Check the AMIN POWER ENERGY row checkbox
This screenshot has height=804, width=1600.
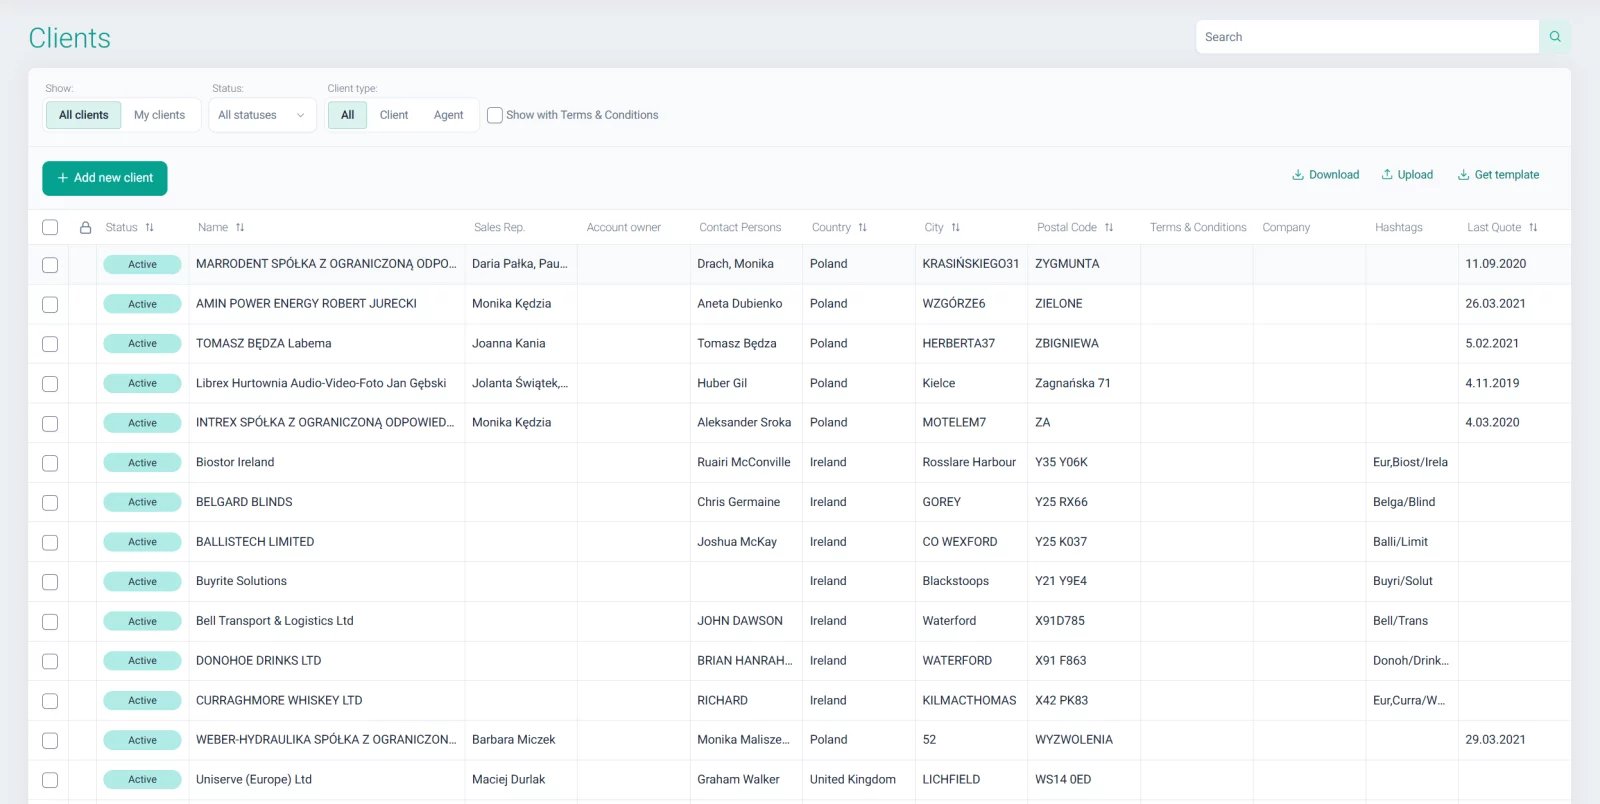coord(50,304)
